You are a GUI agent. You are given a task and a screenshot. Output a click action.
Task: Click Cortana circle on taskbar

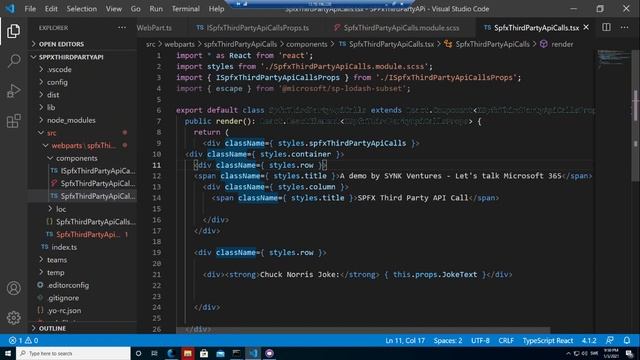tap(138, 353)
